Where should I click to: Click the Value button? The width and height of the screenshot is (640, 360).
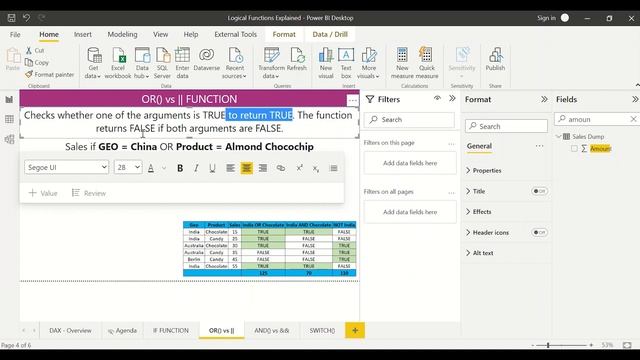(x=43, y=193)
